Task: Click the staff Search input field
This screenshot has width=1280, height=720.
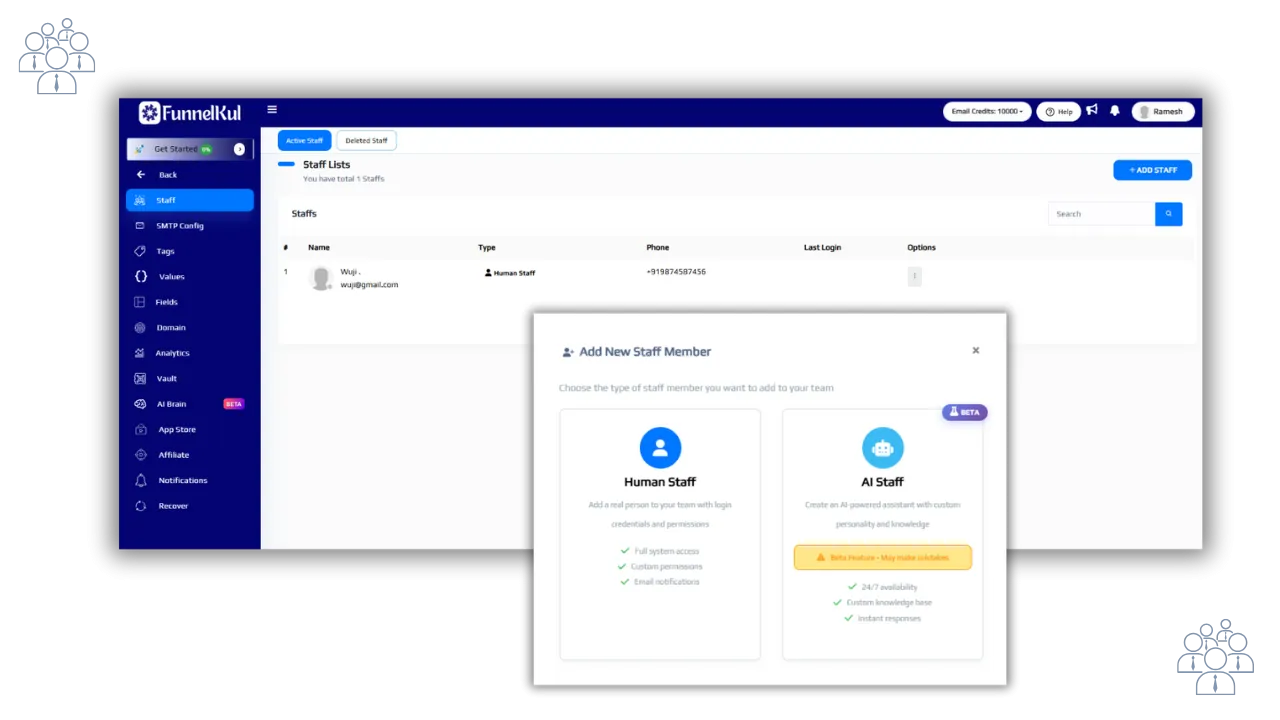Action: point(1101,214)
